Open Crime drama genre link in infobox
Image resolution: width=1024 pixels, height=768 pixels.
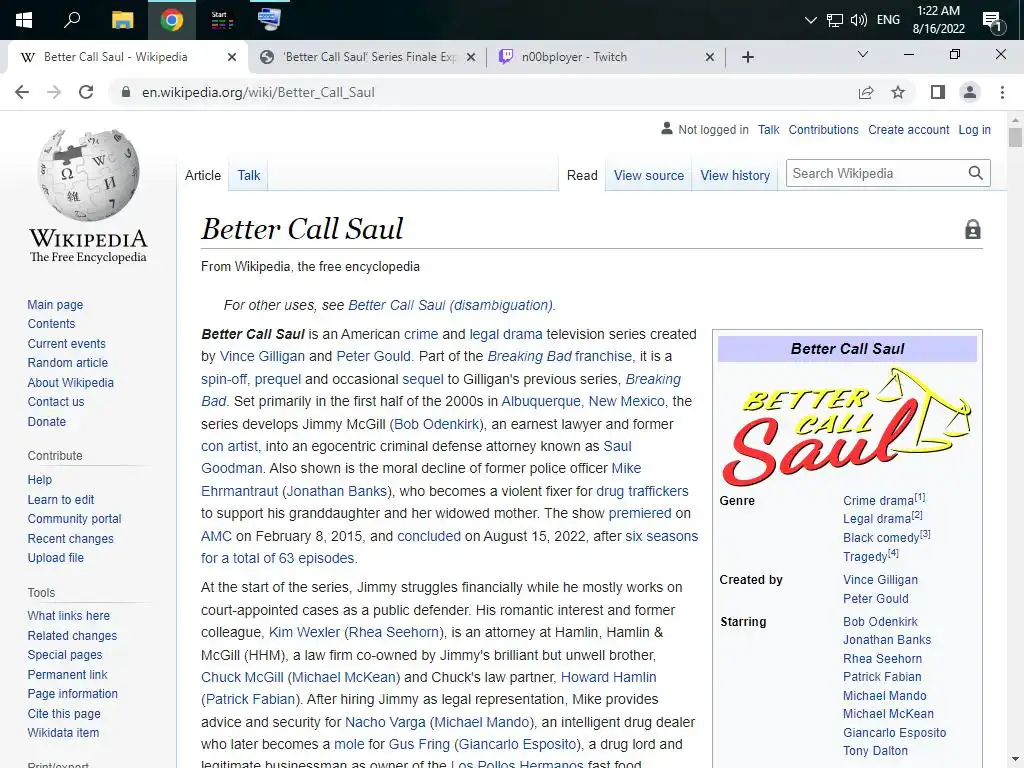tap(878, 501)
